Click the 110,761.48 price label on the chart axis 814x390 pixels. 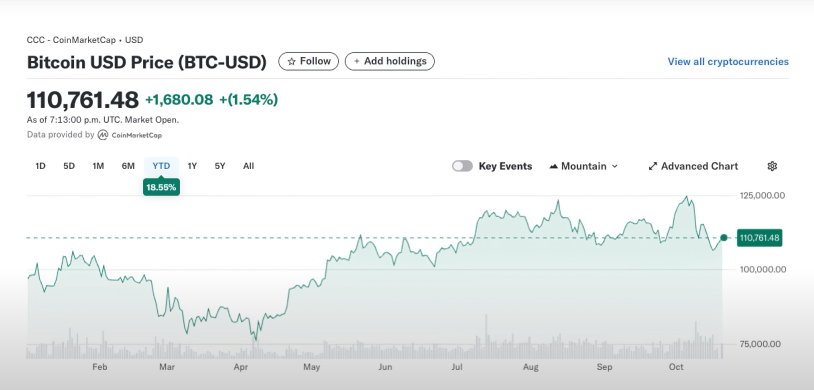coord(759,238)
